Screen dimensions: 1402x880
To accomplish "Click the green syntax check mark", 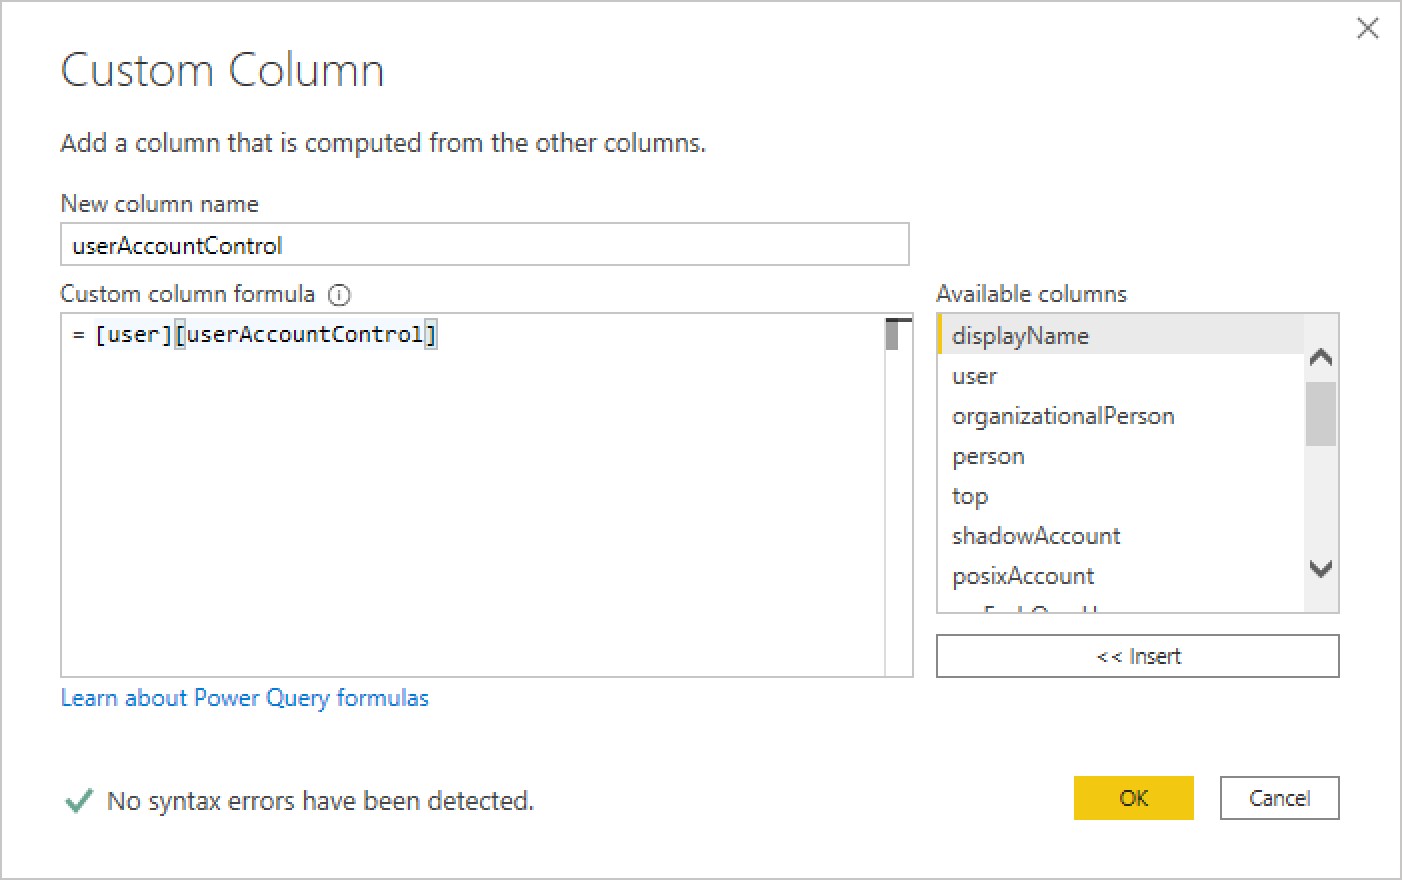I will (79, 801).
